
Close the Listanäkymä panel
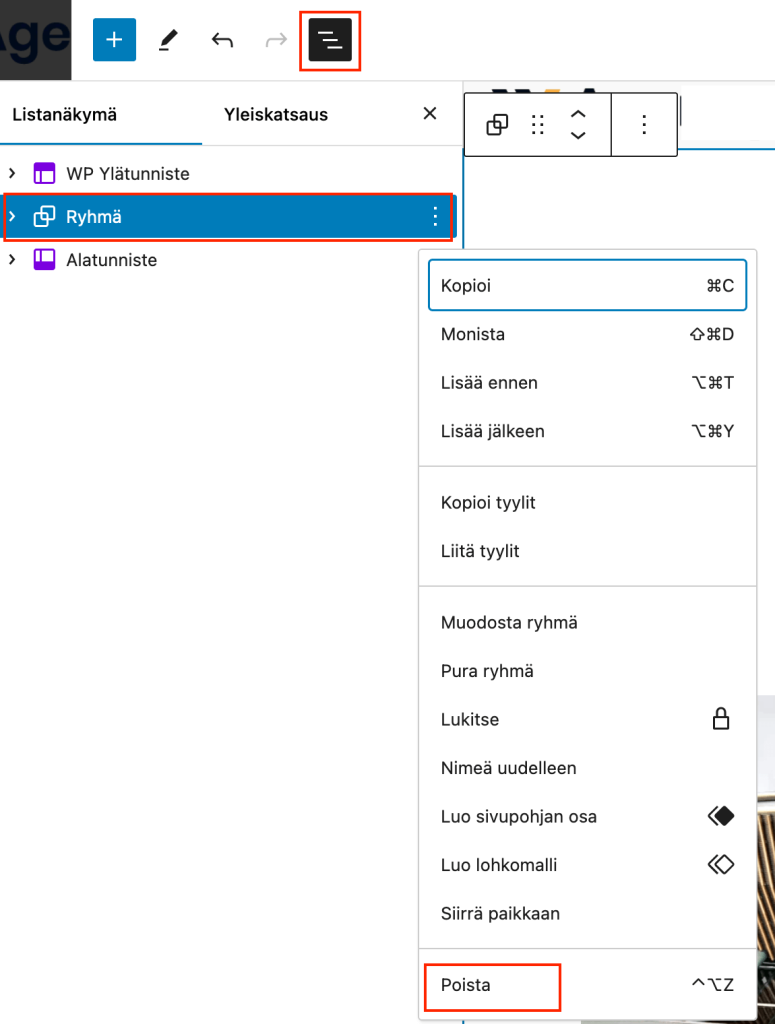click(x=430, y=114)
